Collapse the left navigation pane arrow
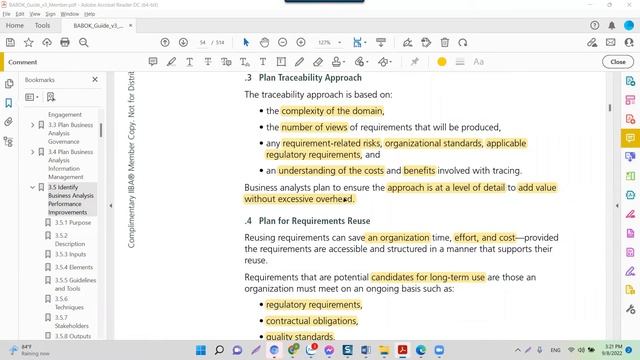This screenshot has width=640, height=360. (111, 206)
